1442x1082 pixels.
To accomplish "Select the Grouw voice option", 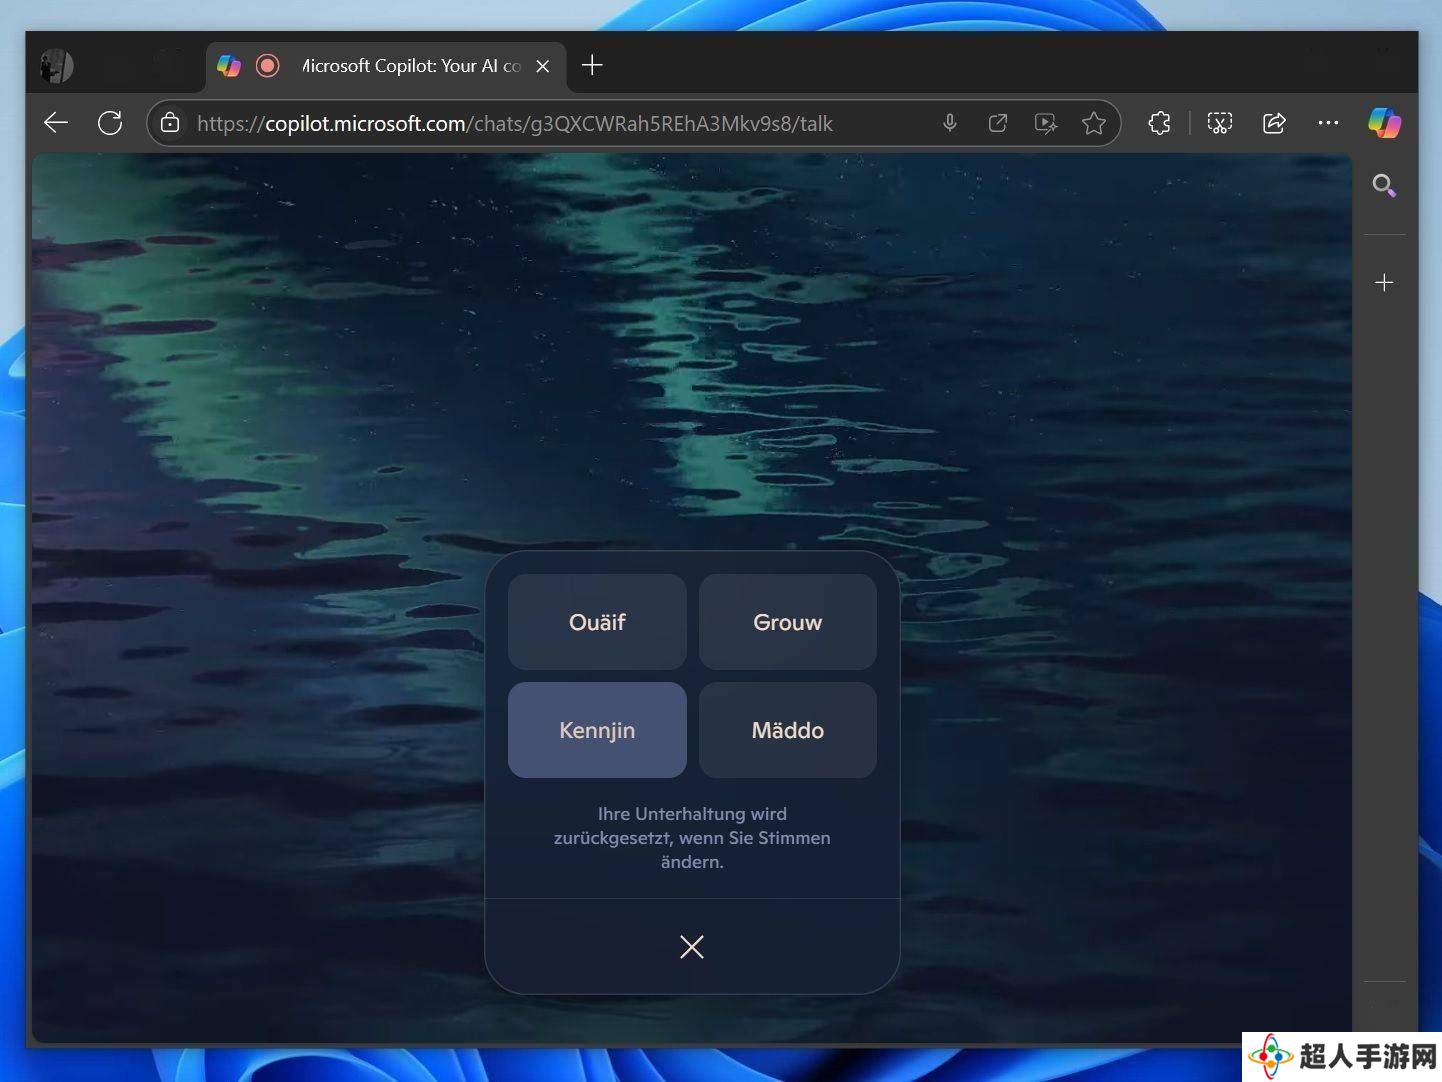I will point(788,622).
